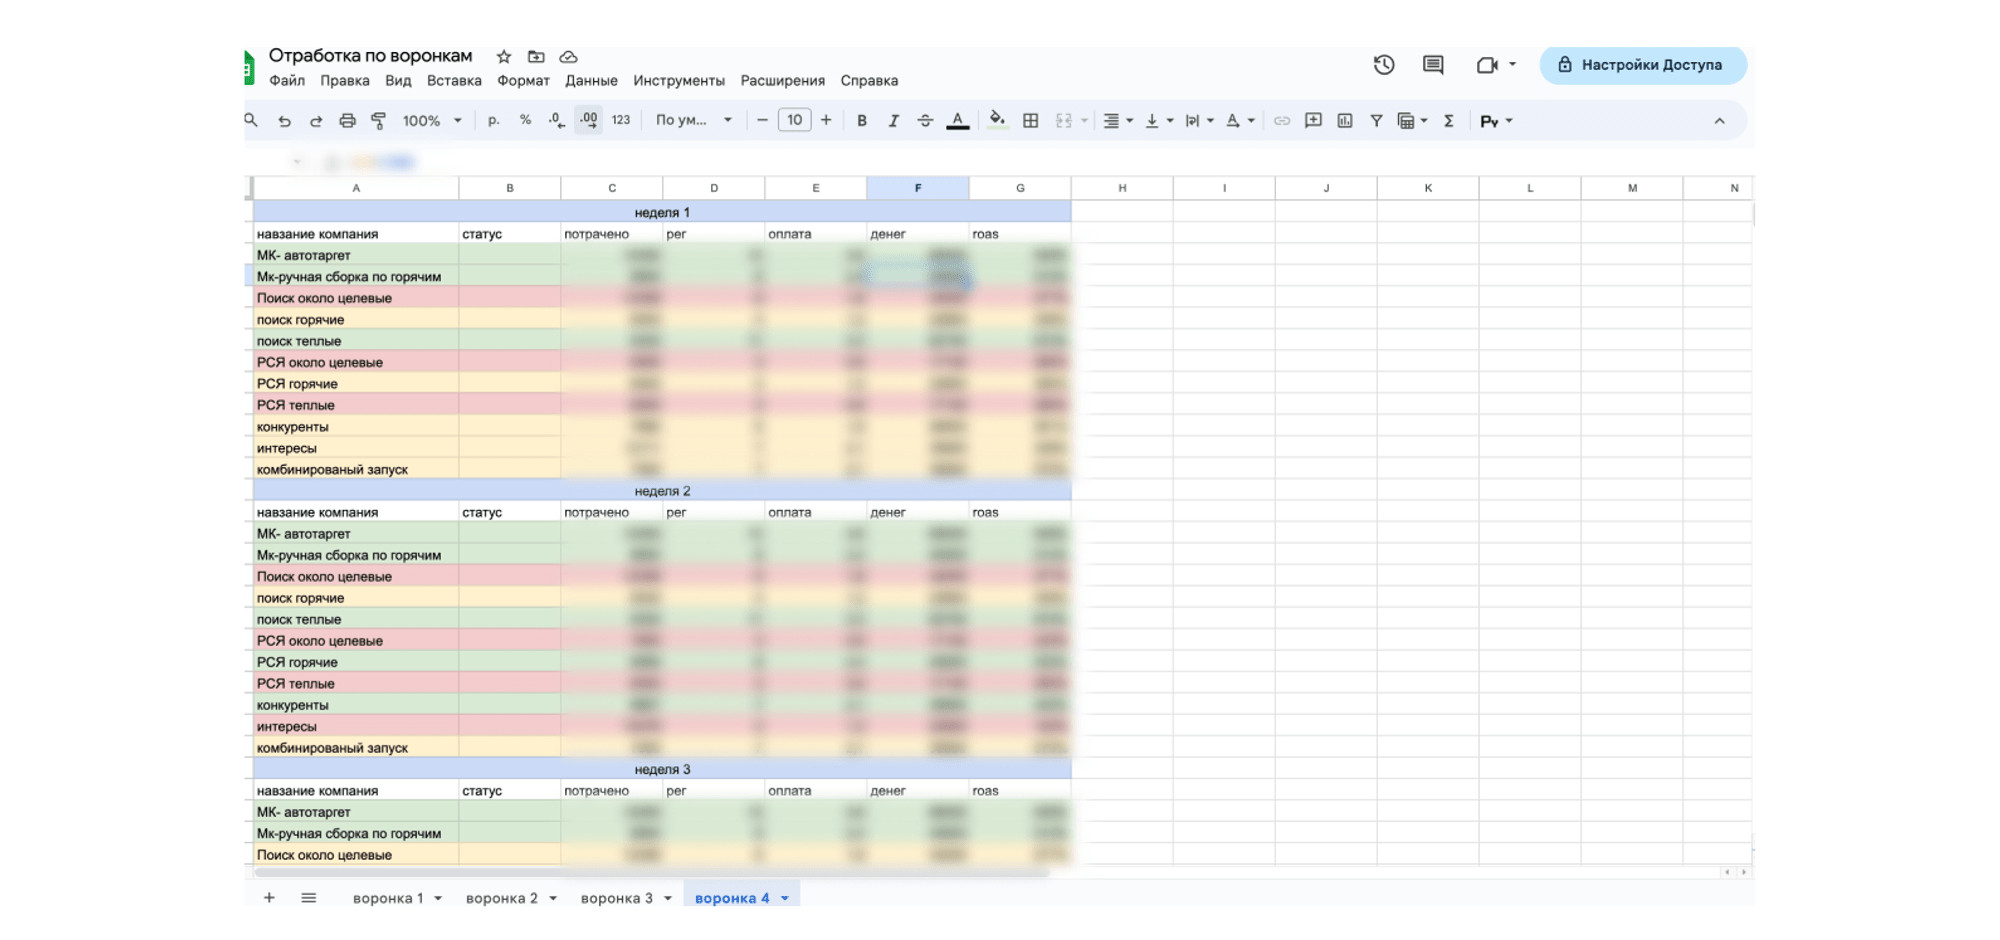Open the Данные menu

591,81
